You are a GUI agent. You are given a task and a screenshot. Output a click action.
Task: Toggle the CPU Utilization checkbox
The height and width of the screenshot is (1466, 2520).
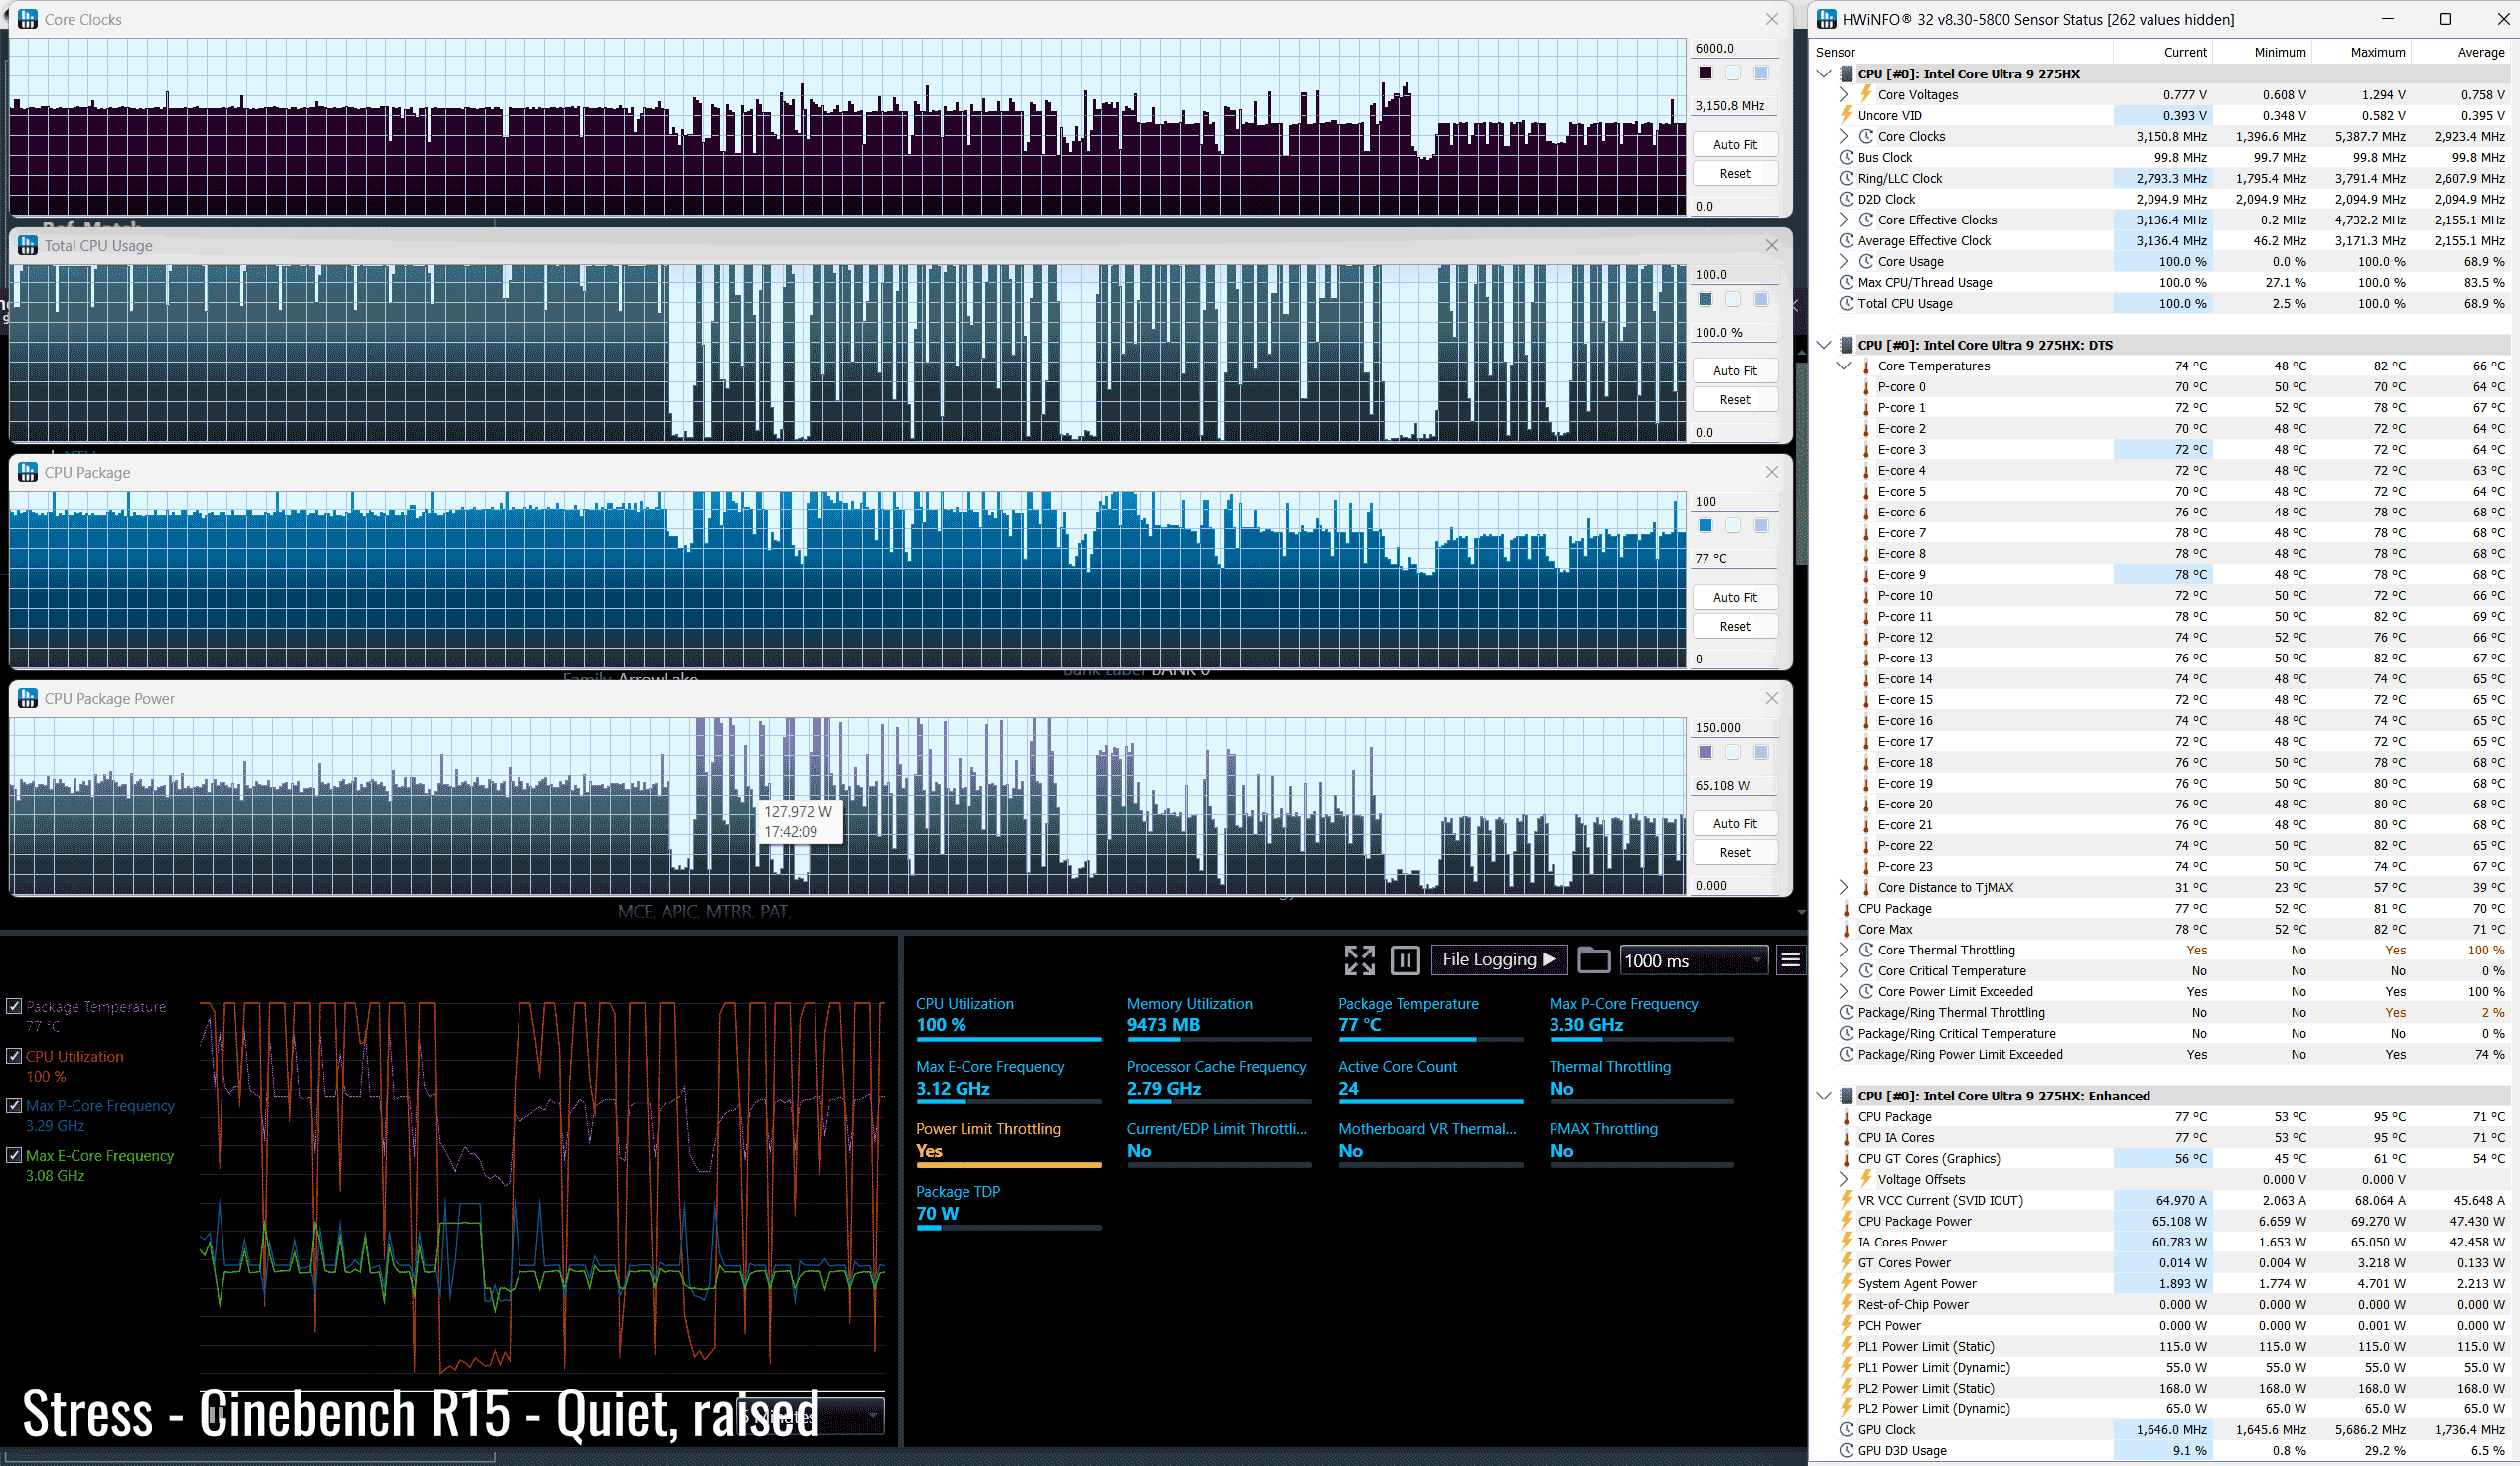(x=14, y=1056)
